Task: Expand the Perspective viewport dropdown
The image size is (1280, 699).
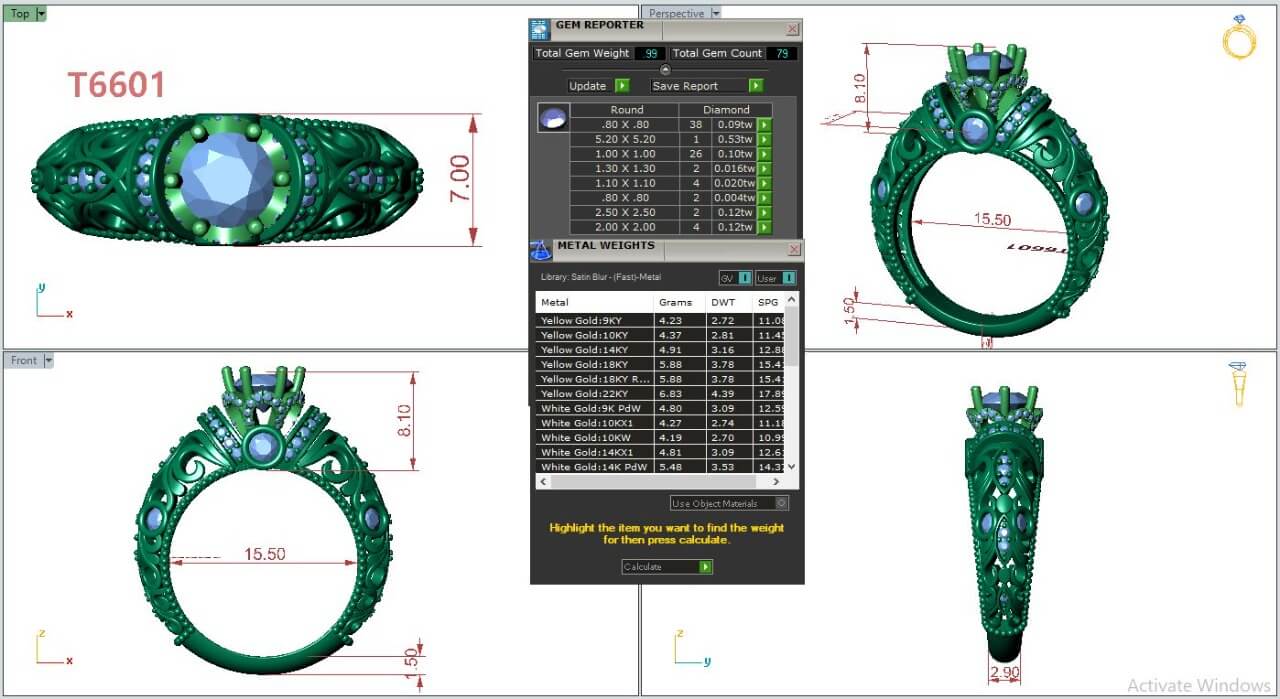Action: coord(715,14)
